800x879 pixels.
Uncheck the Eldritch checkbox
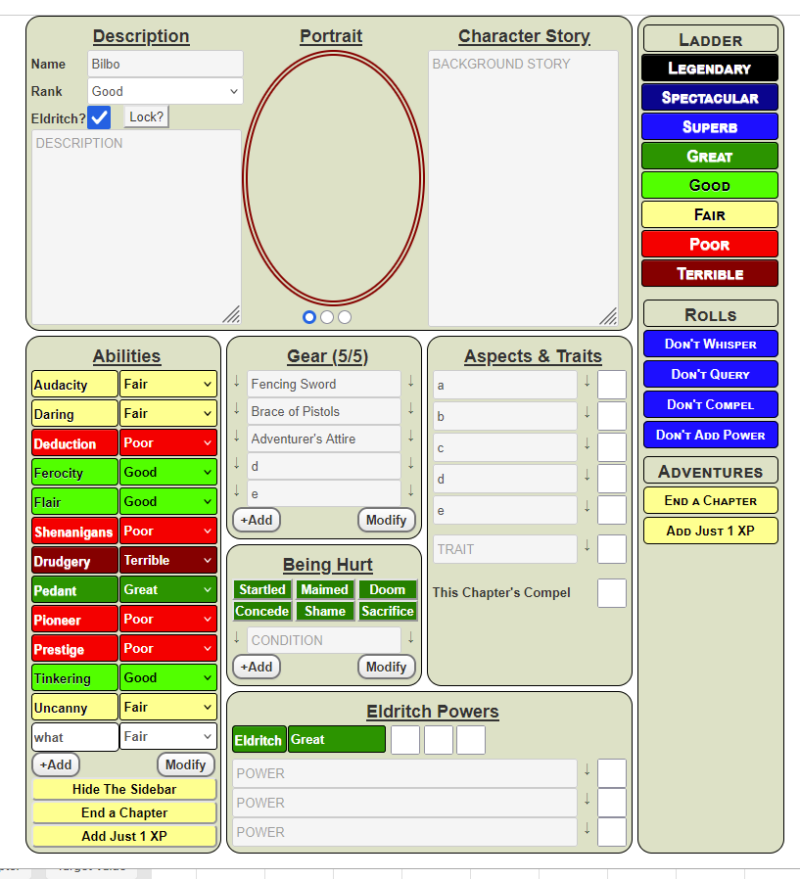click(x=99, y=118)
